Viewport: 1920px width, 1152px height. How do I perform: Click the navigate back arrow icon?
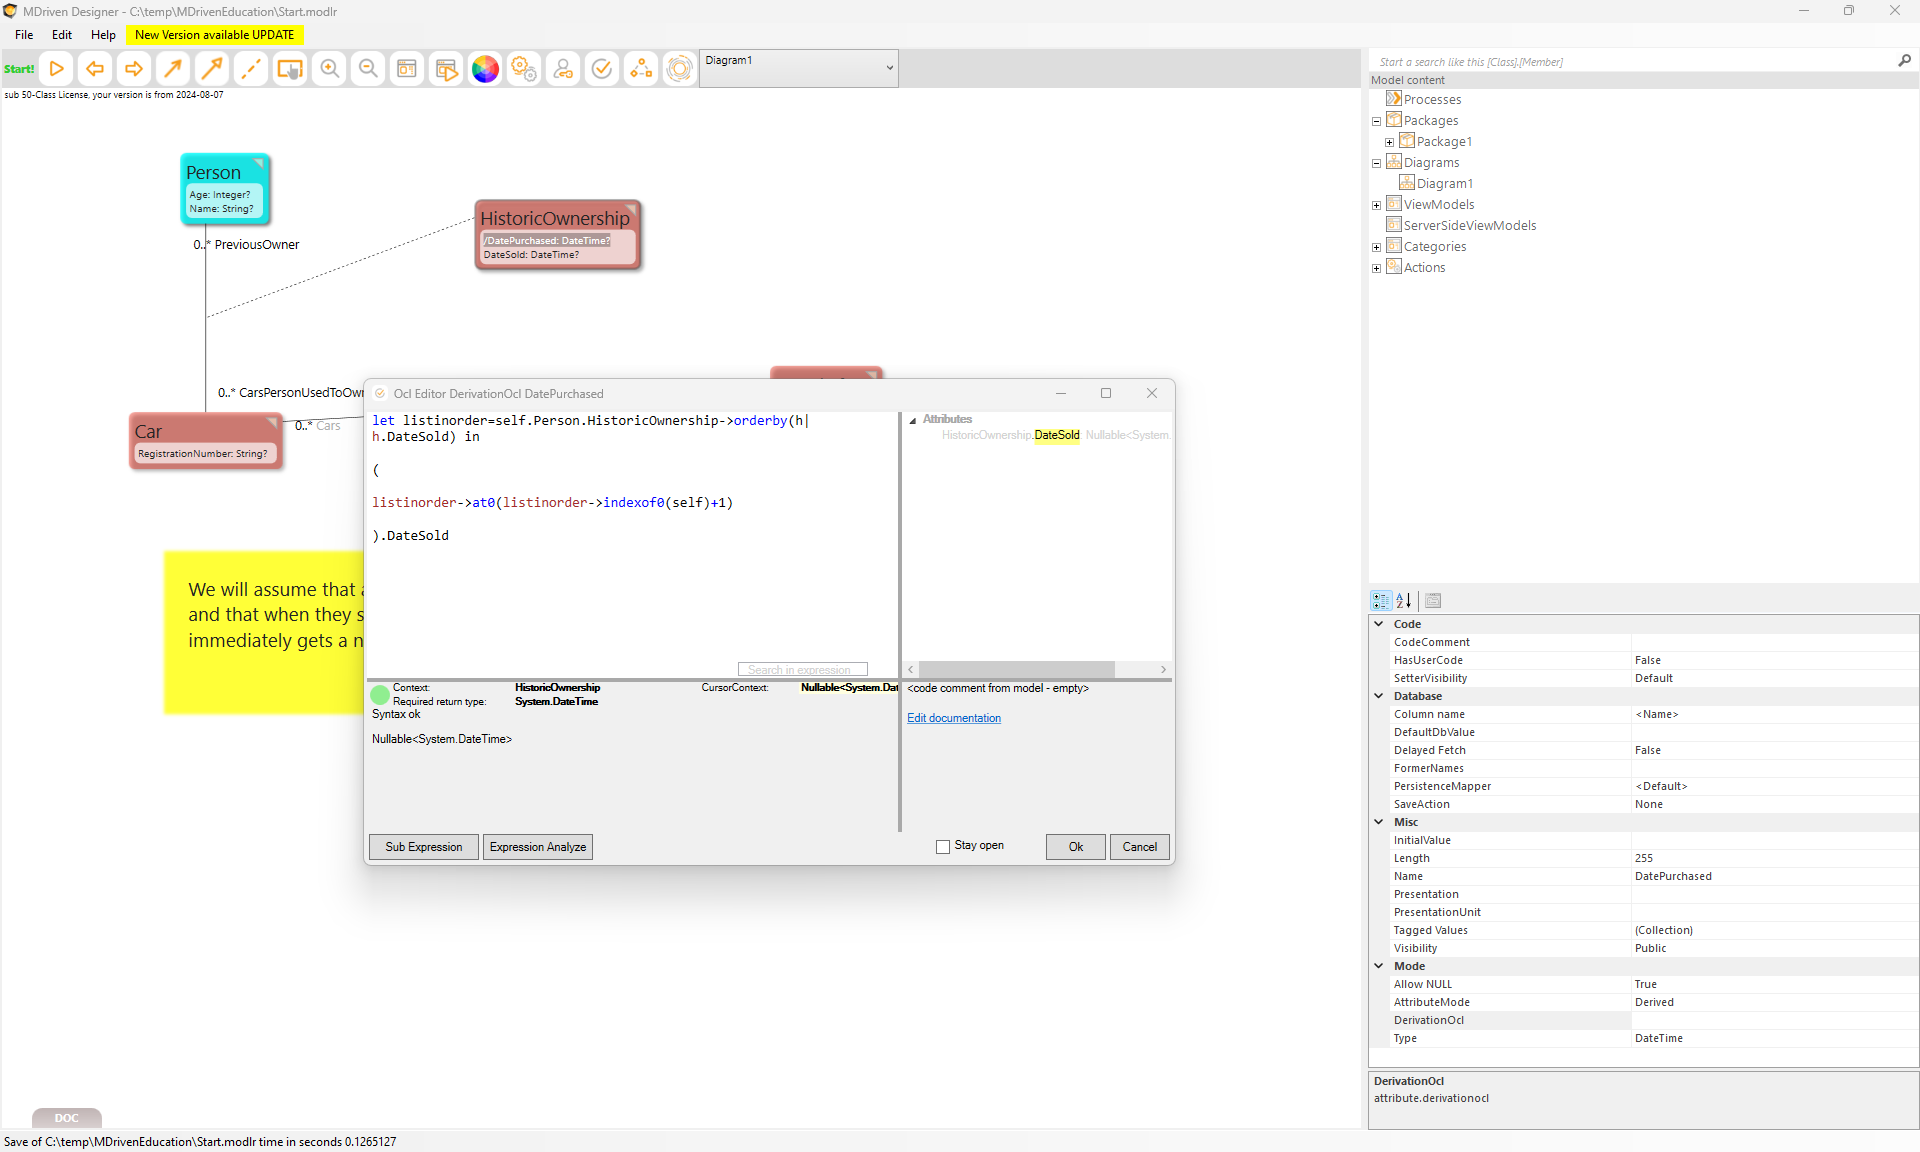click(x=95, y=69)
